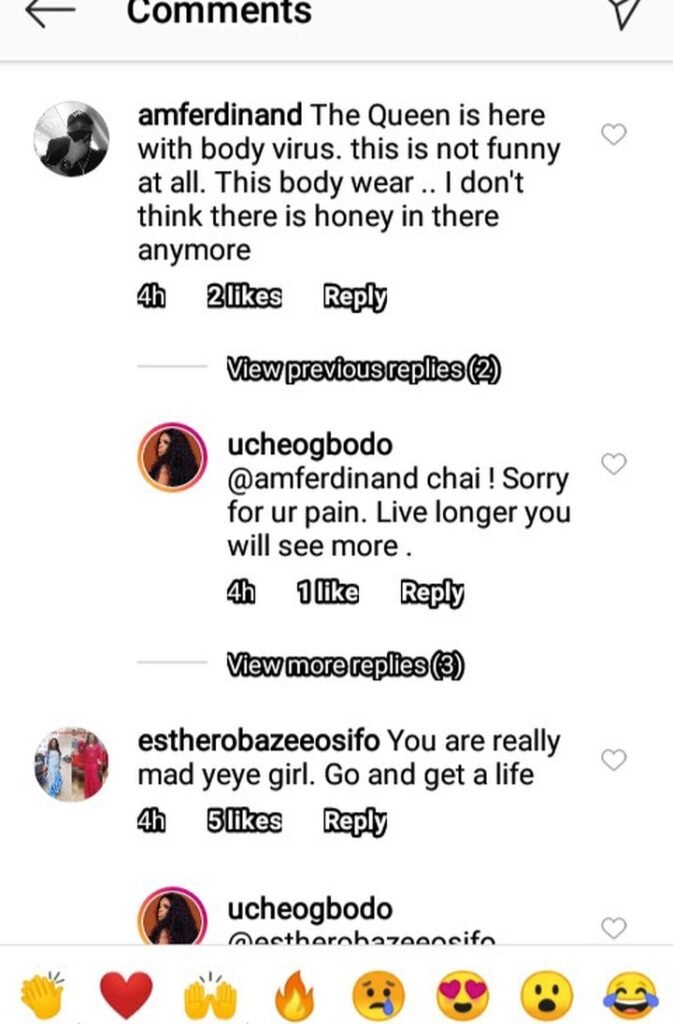The width and height of the screenshot is (673, 1024).
Task: Select the heart-eyes emoji
Action: click(463, 996)
